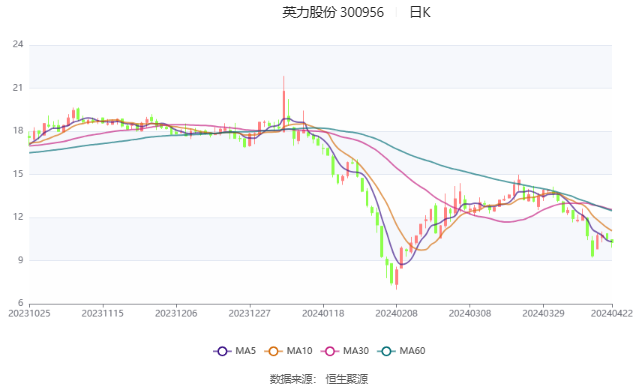
Task: Click the x-axis date 20240329
Action: coord(544,313)
